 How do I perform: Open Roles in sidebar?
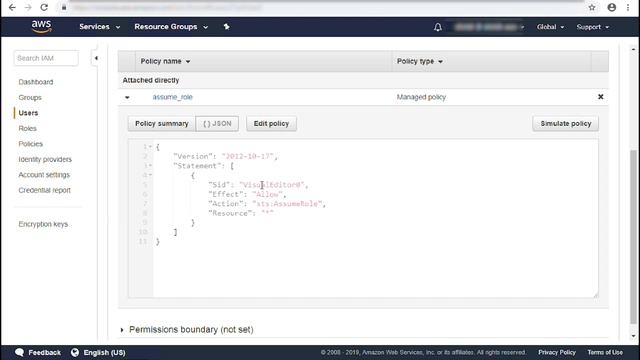(27, 129)
